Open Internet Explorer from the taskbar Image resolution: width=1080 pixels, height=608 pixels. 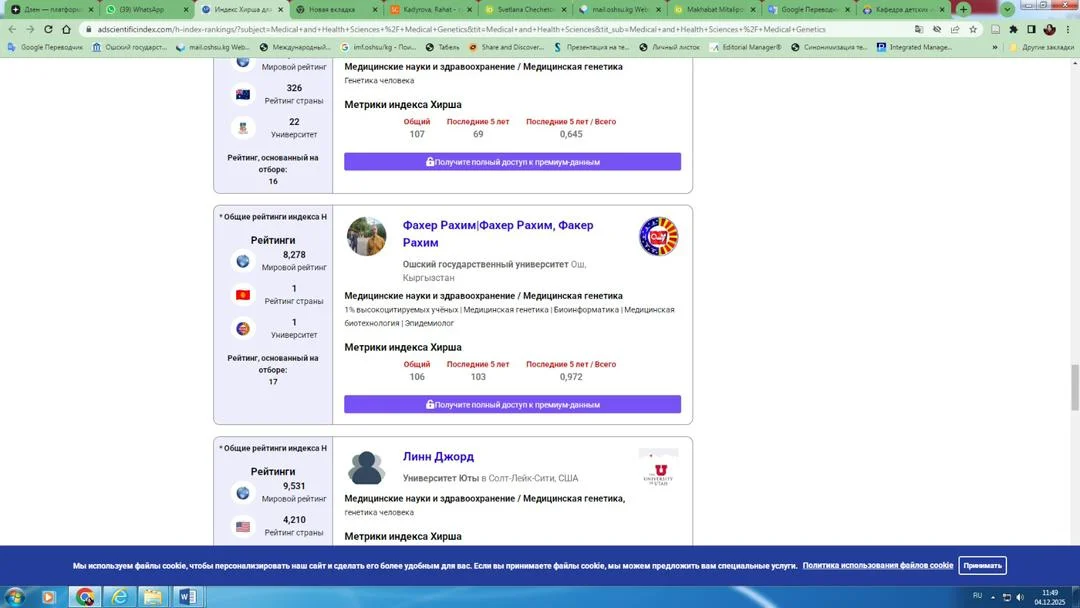pyautogui.click(x=119, y=597)
